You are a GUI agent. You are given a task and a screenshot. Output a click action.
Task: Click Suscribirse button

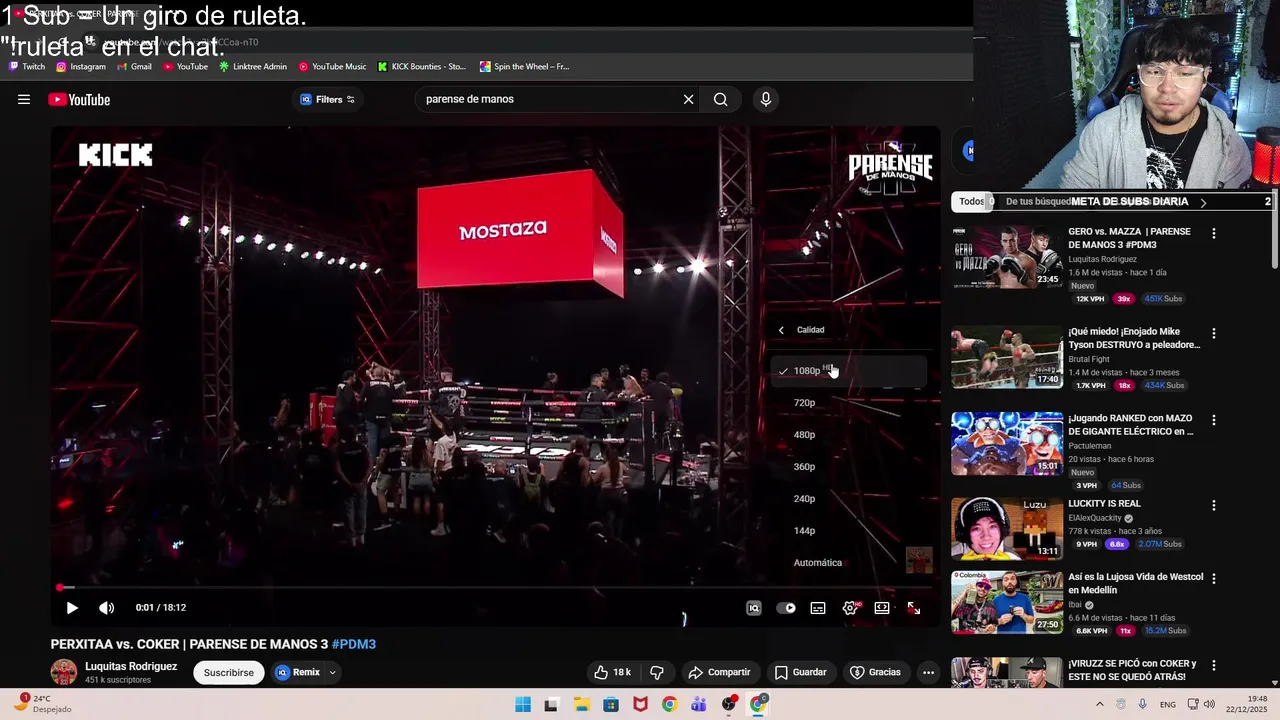pyautogui.click(x=229, y=673)
